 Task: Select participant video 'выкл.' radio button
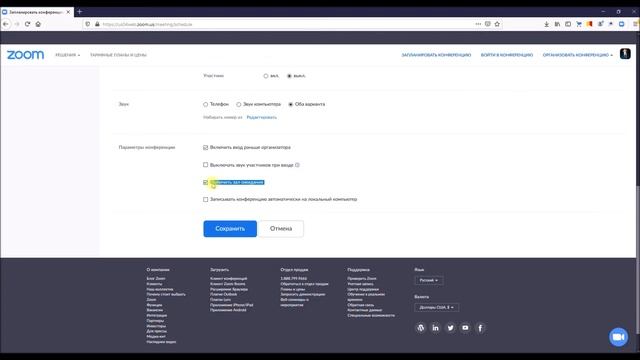[x=289, y=76]
